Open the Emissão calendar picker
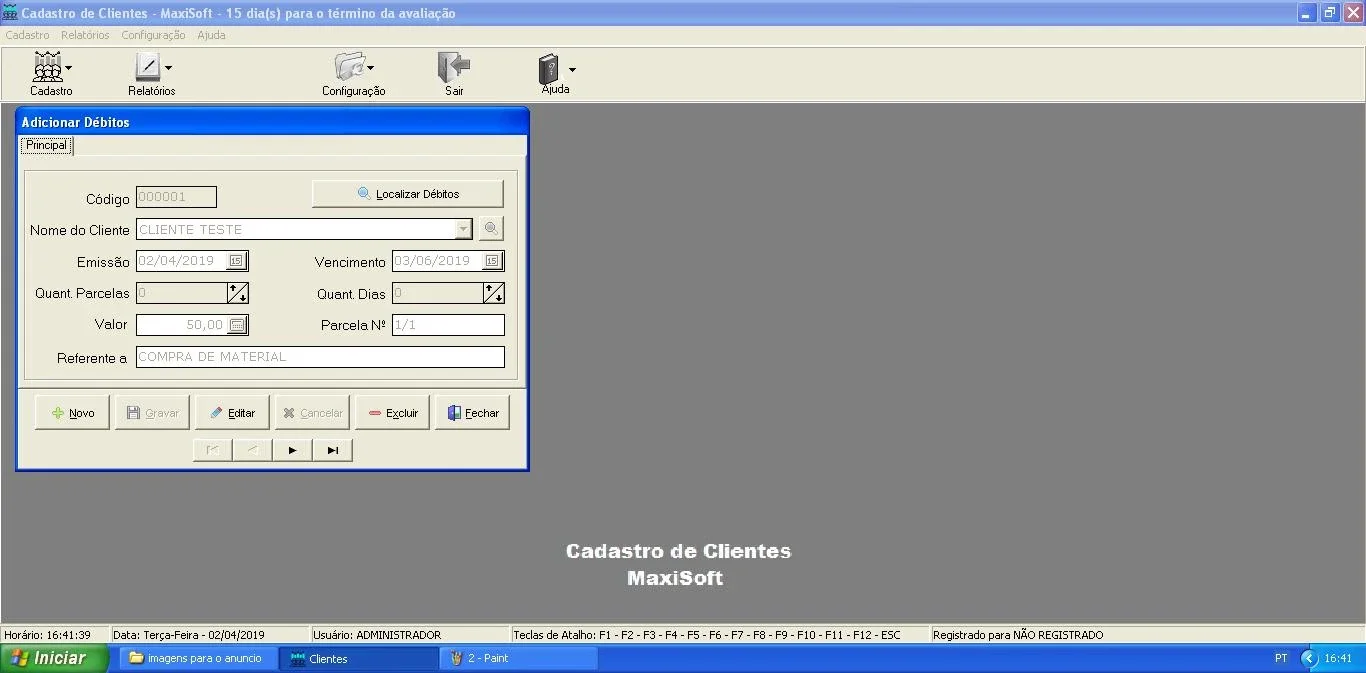This screenshot has height=673, width=1366. tap(236, 261)
